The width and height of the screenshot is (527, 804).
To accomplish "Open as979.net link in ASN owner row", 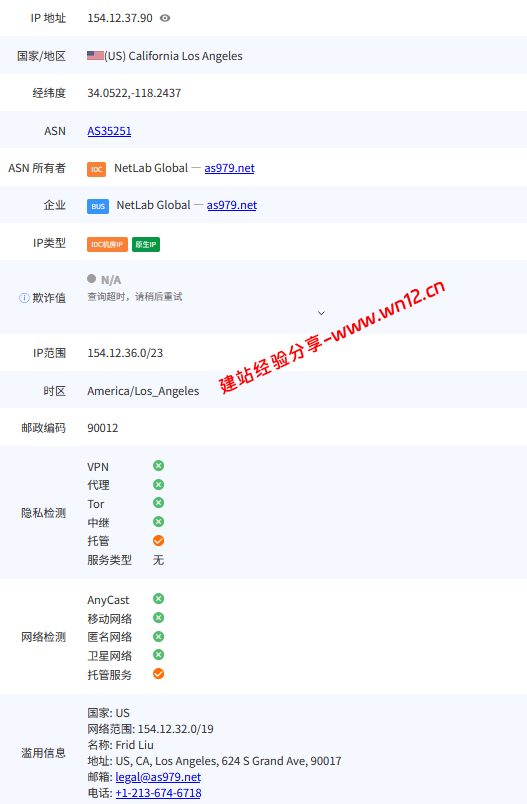I will pos(229,168).
